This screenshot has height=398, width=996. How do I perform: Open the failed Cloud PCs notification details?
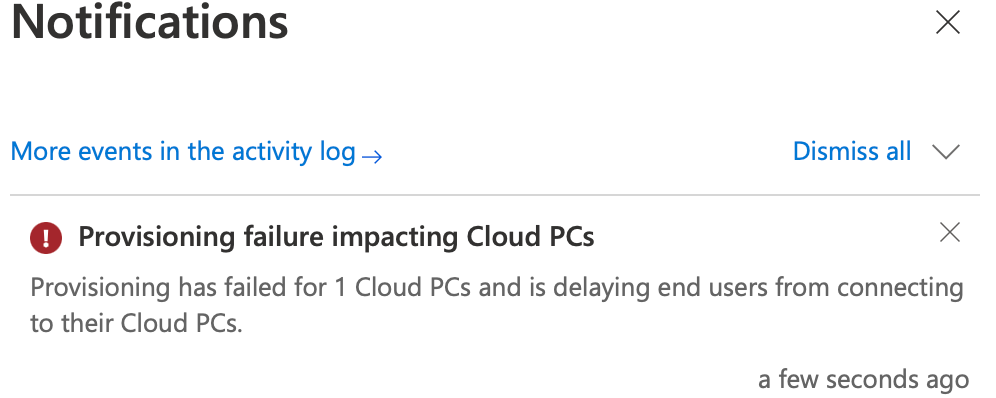pyautogui.click(x=336, y=237)
